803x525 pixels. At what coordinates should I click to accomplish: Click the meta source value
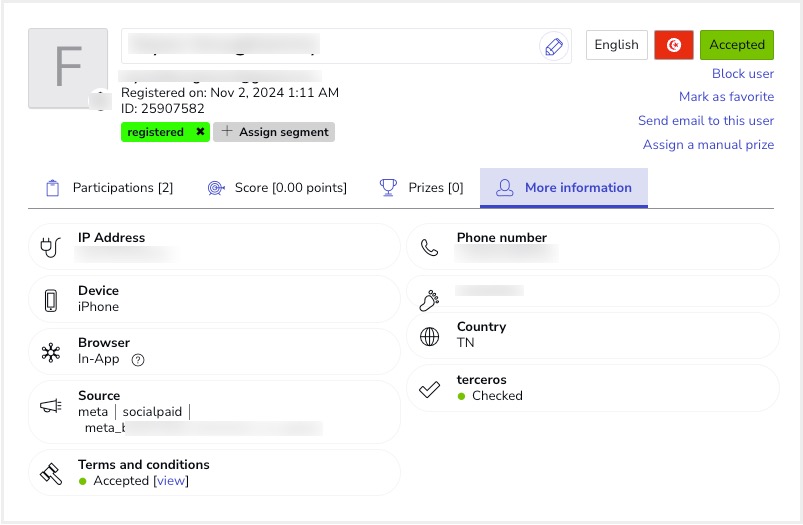pyautogui.click(x=93, y=412)
